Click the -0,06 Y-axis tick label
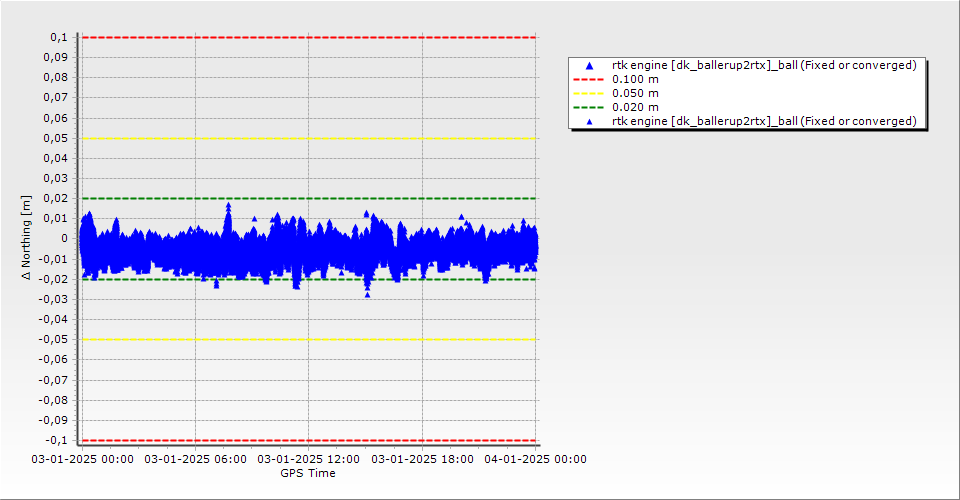Screen dimensions: 960x500 54,360
